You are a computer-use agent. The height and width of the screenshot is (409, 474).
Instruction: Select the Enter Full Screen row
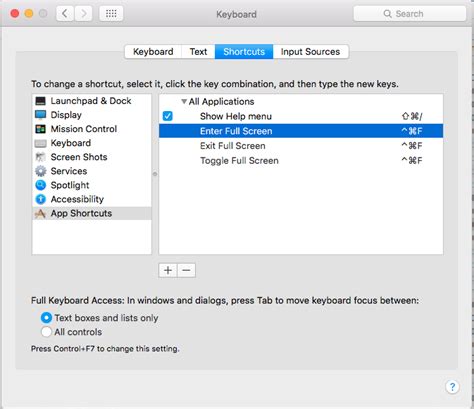pyautogui.click(x=301, y=131)
